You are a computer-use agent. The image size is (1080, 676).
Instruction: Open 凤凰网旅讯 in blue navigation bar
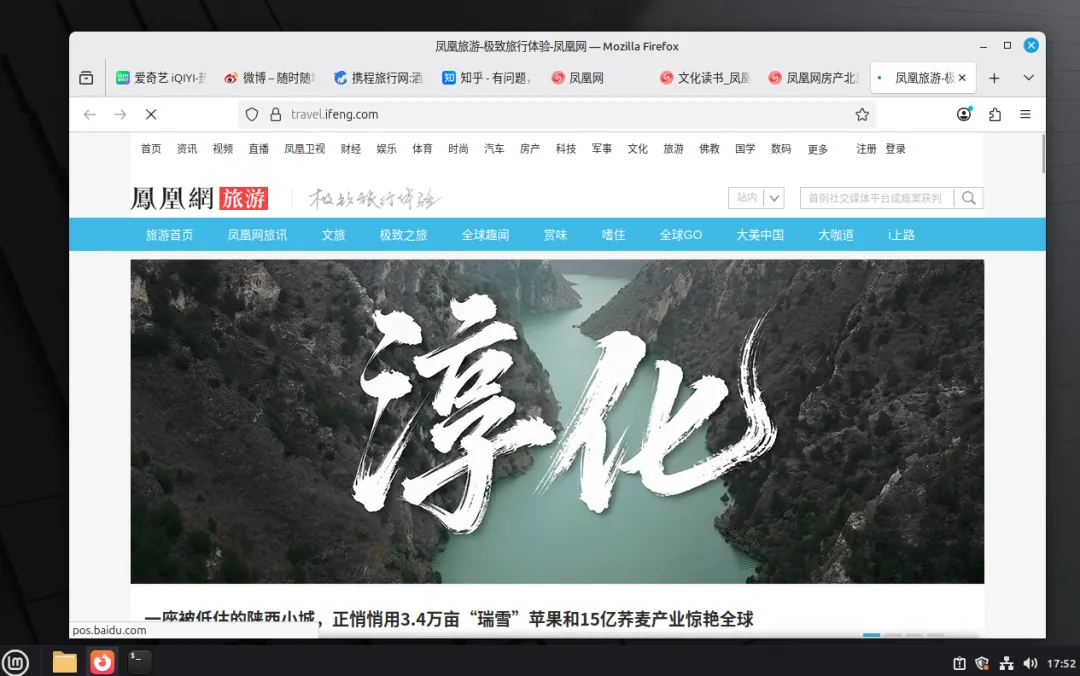tap(258, 235)
